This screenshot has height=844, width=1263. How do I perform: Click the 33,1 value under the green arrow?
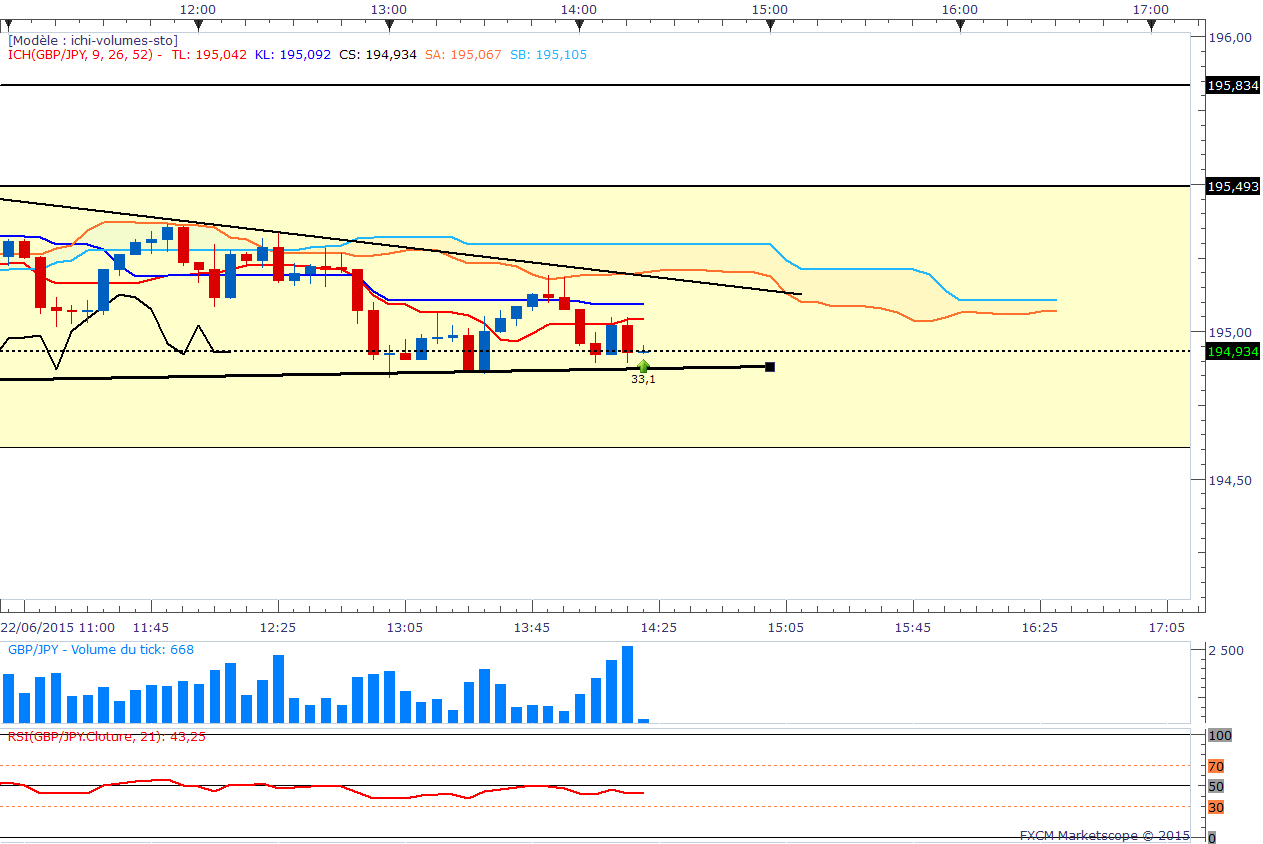643,380
